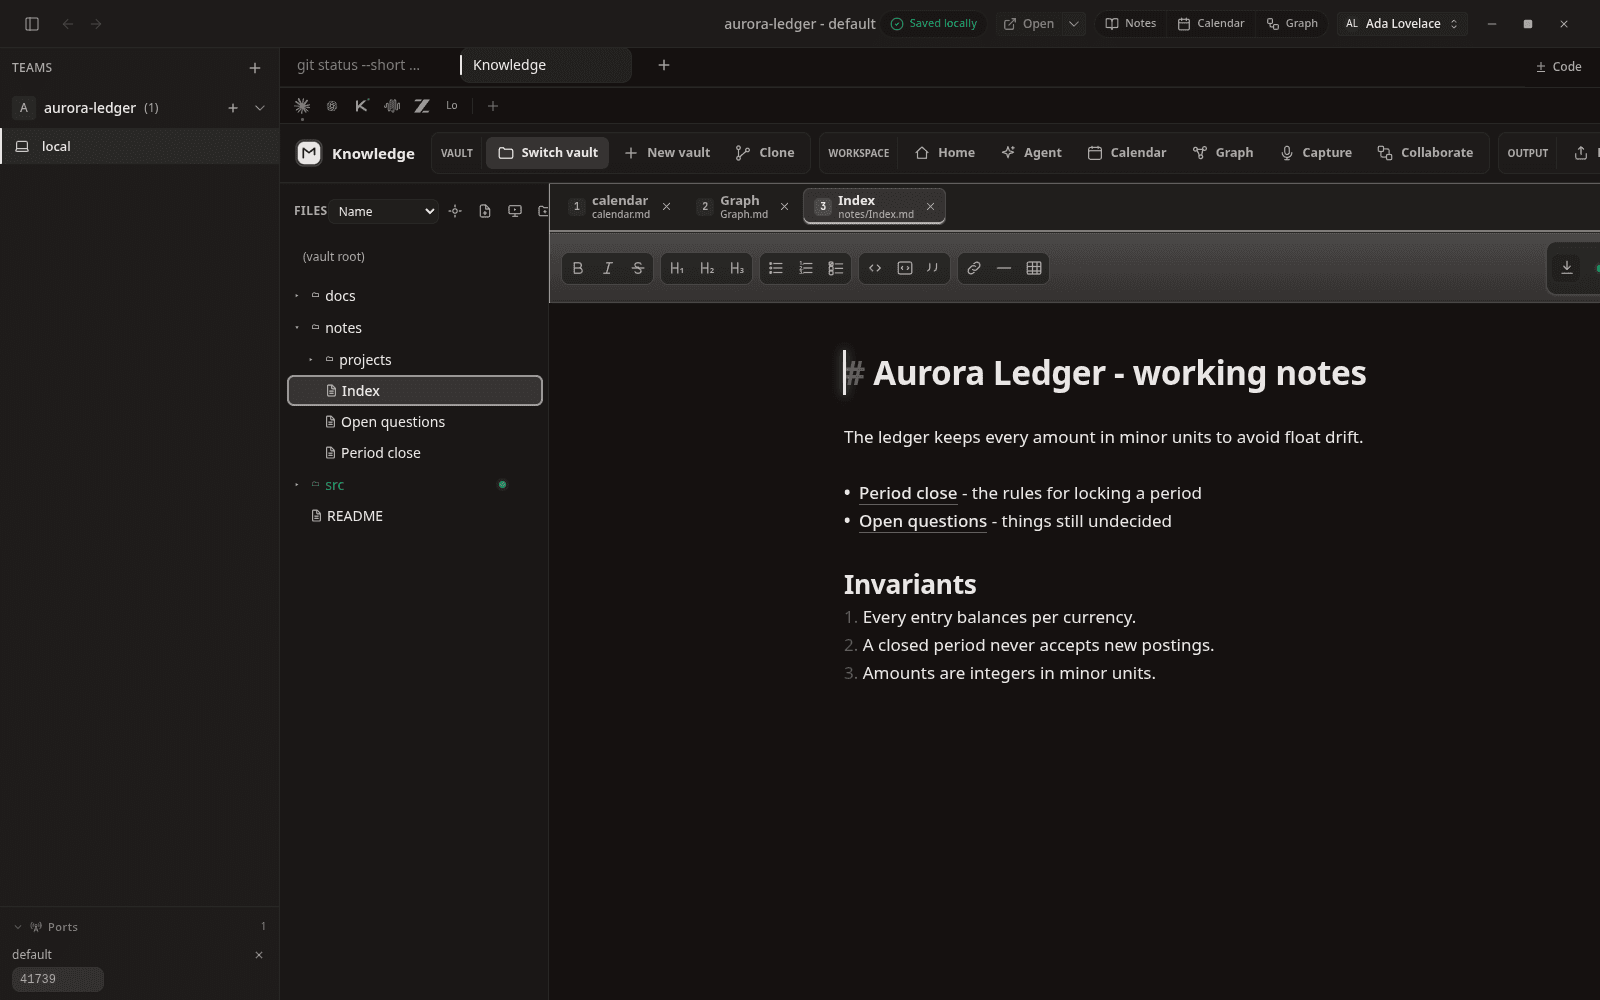Insert a numbered list
1600x1000 pixels.
pyautogui.click(x=806, y=268)
